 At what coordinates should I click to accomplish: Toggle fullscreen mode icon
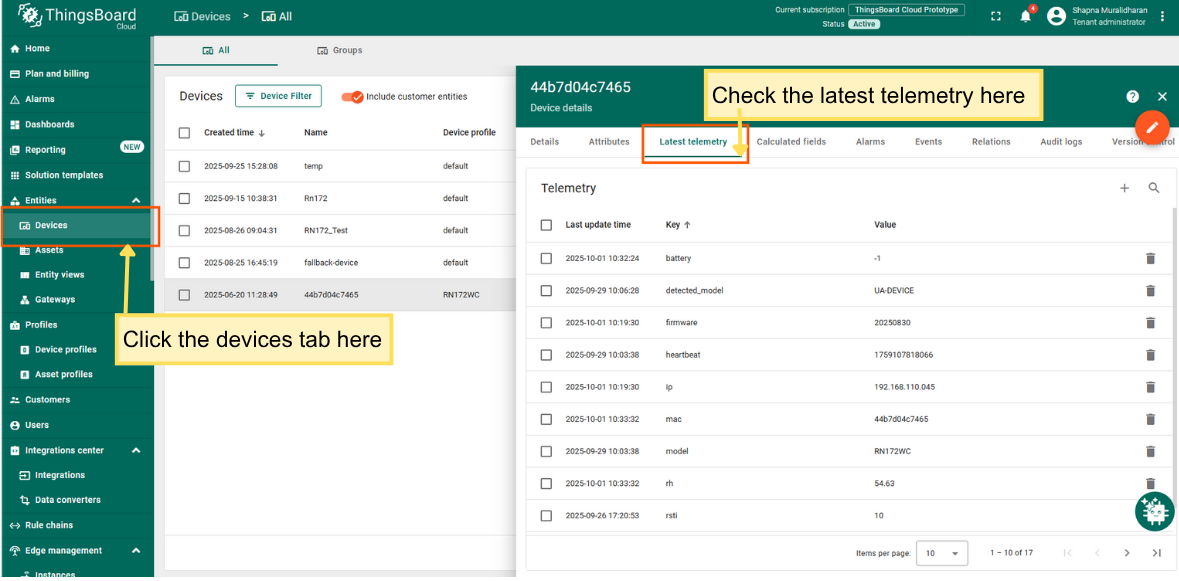[x=995, y=16]
